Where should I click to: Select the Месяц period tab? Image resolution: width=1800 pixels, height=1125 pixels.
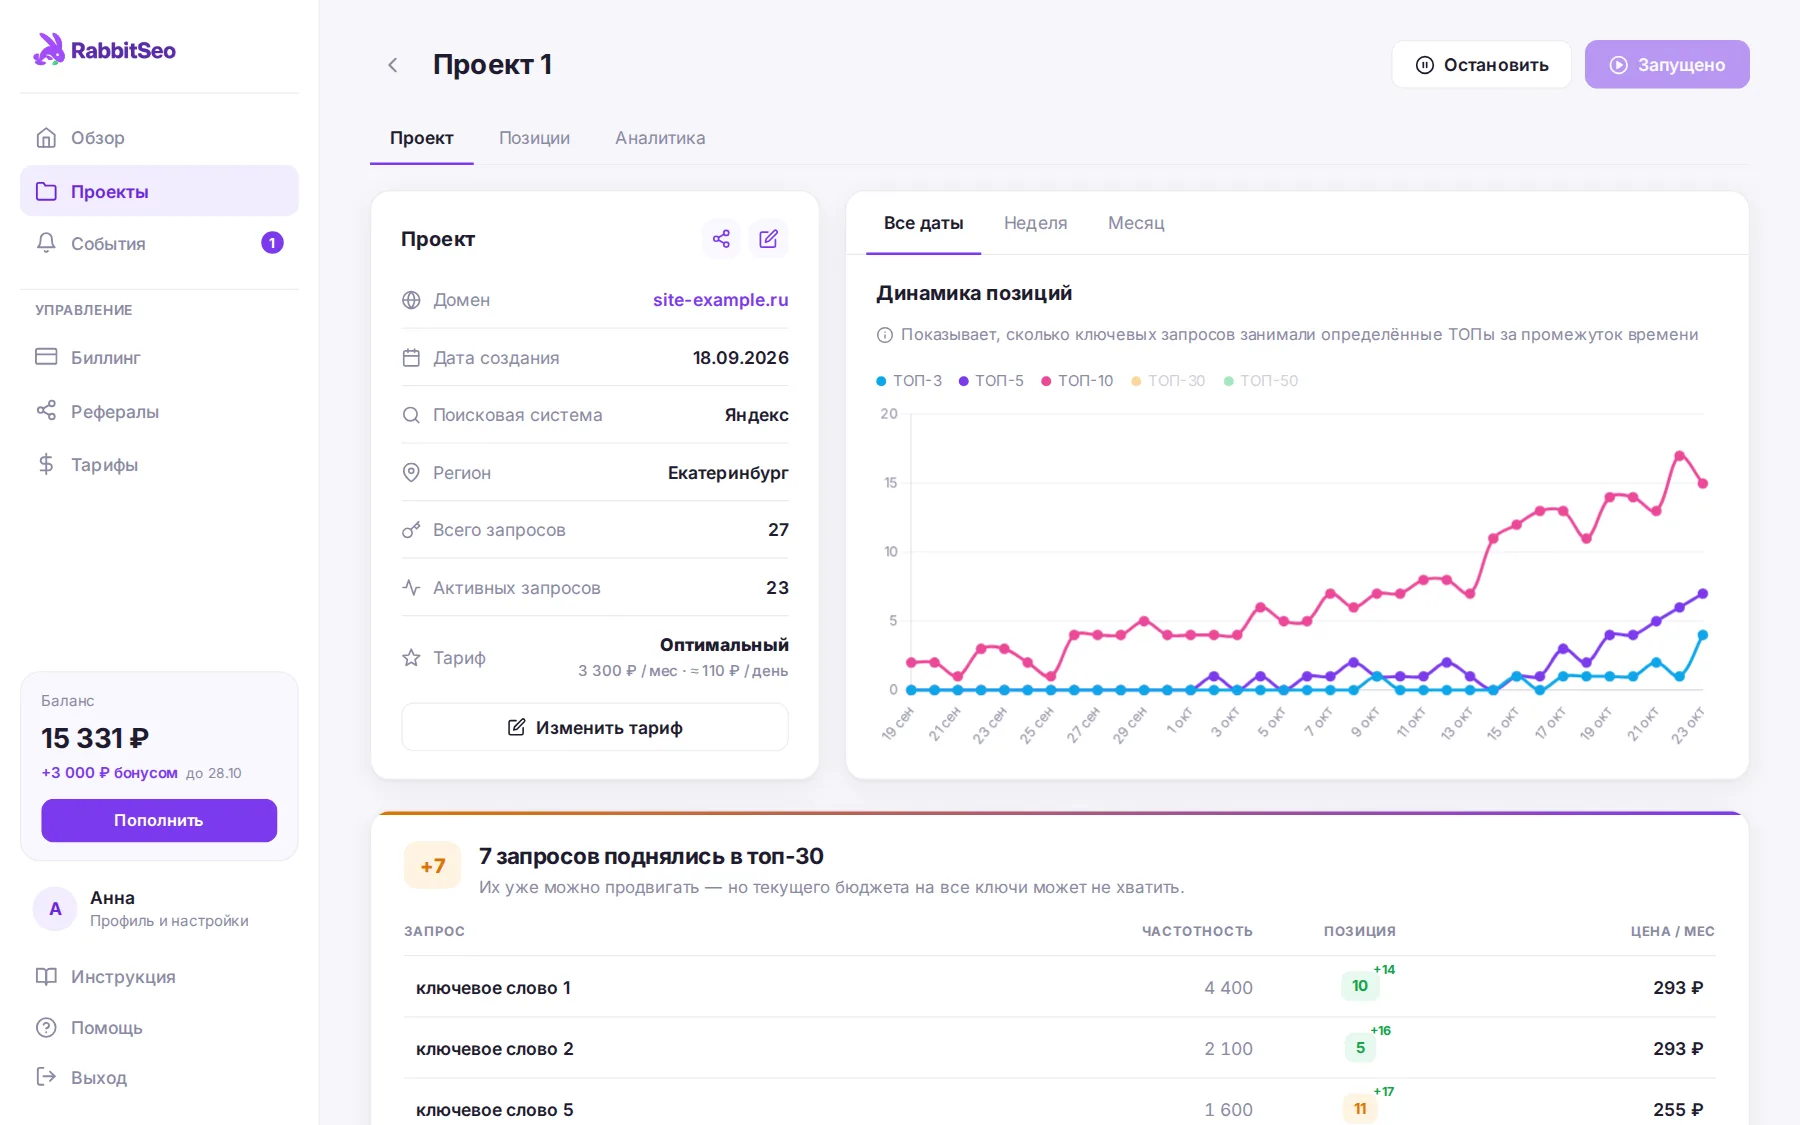(x=1136, y=223)
